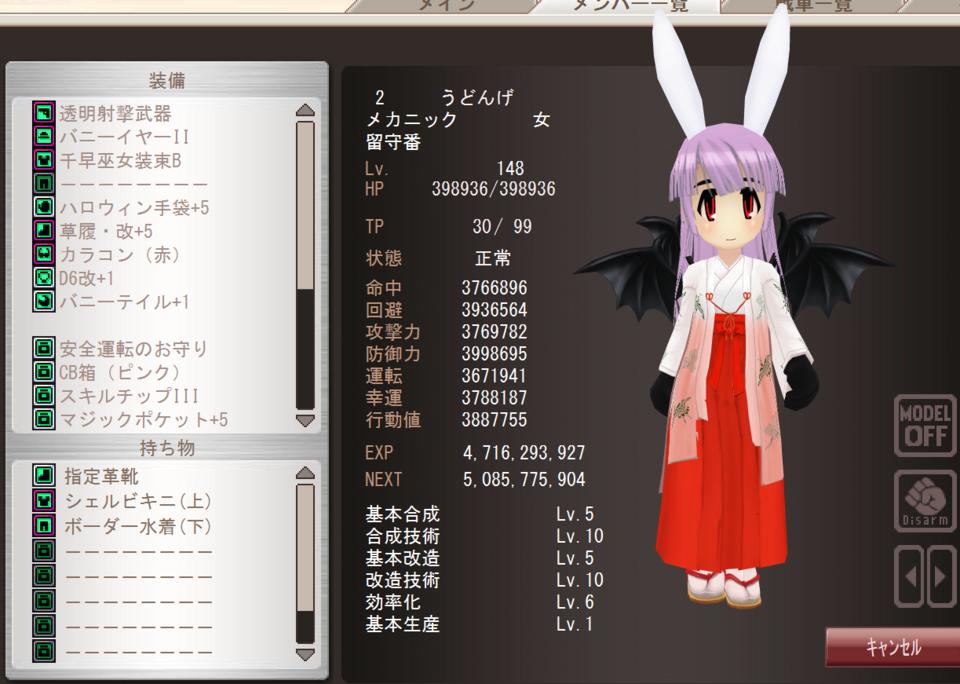Viewport: 960px width, 684px height.
Task: Select the CB箱（ピンク） item icon
Action: point(43,372)
